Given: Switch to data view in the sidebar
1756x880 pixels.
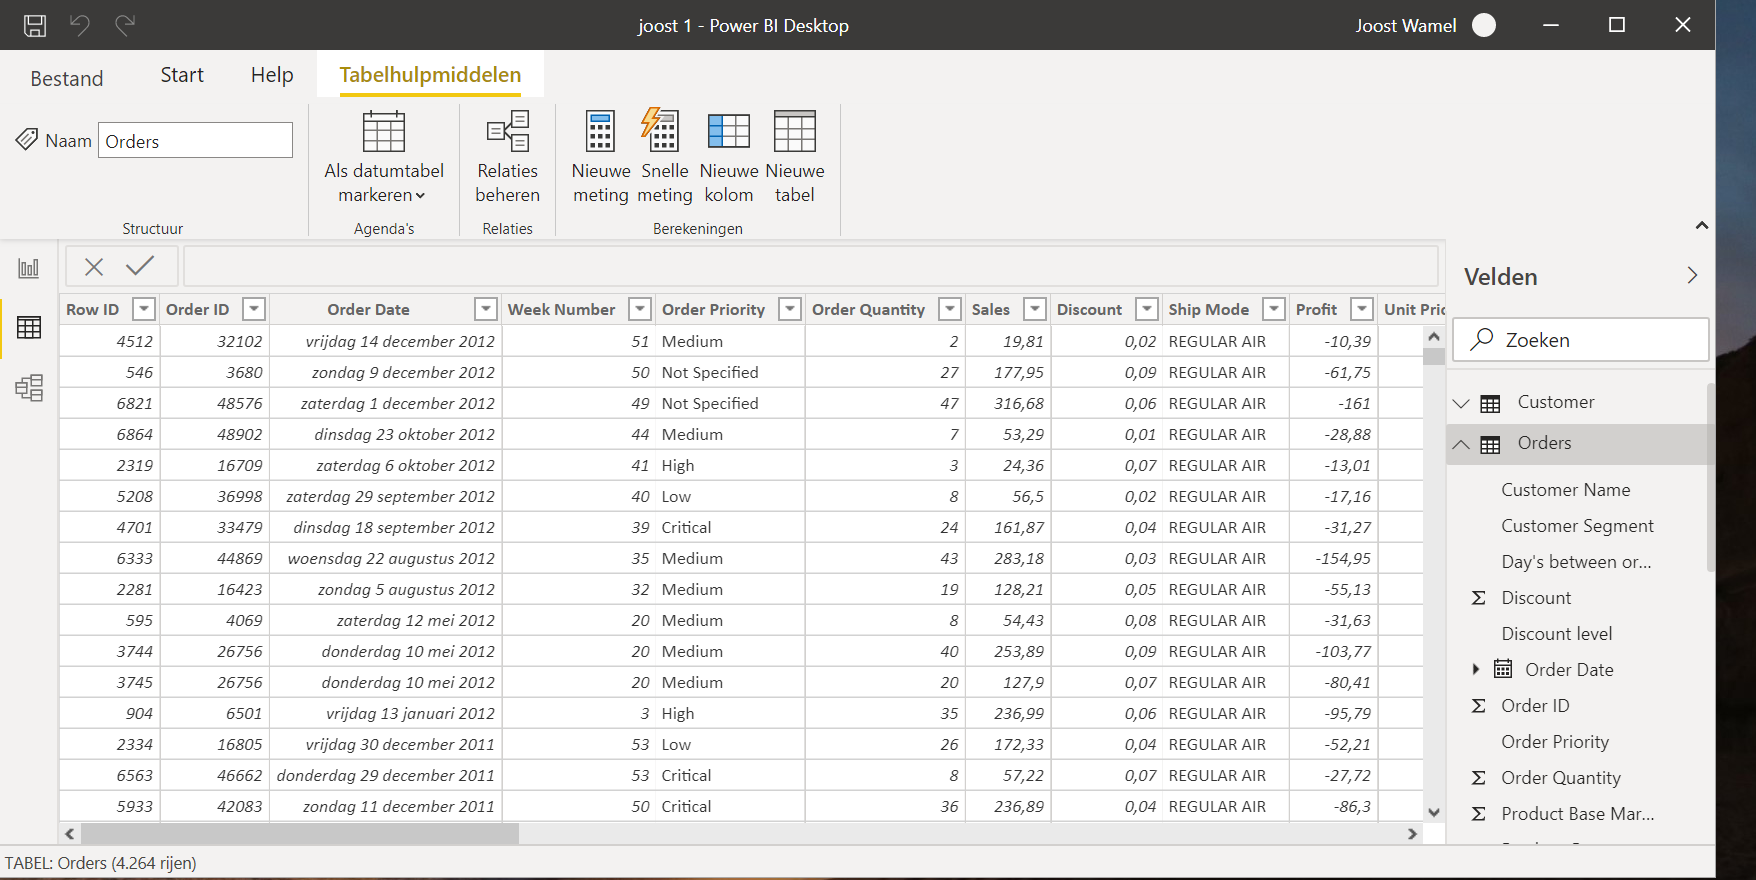Looking at the screenshot, I should [x=29, y=327].
